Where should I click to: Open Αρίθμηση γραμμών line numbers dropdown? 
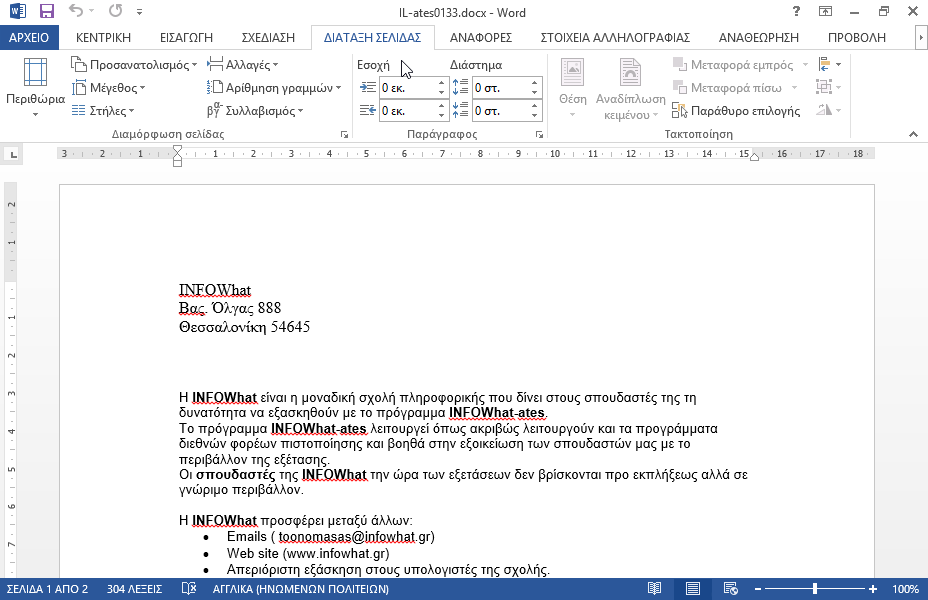(x=274, y=88)
